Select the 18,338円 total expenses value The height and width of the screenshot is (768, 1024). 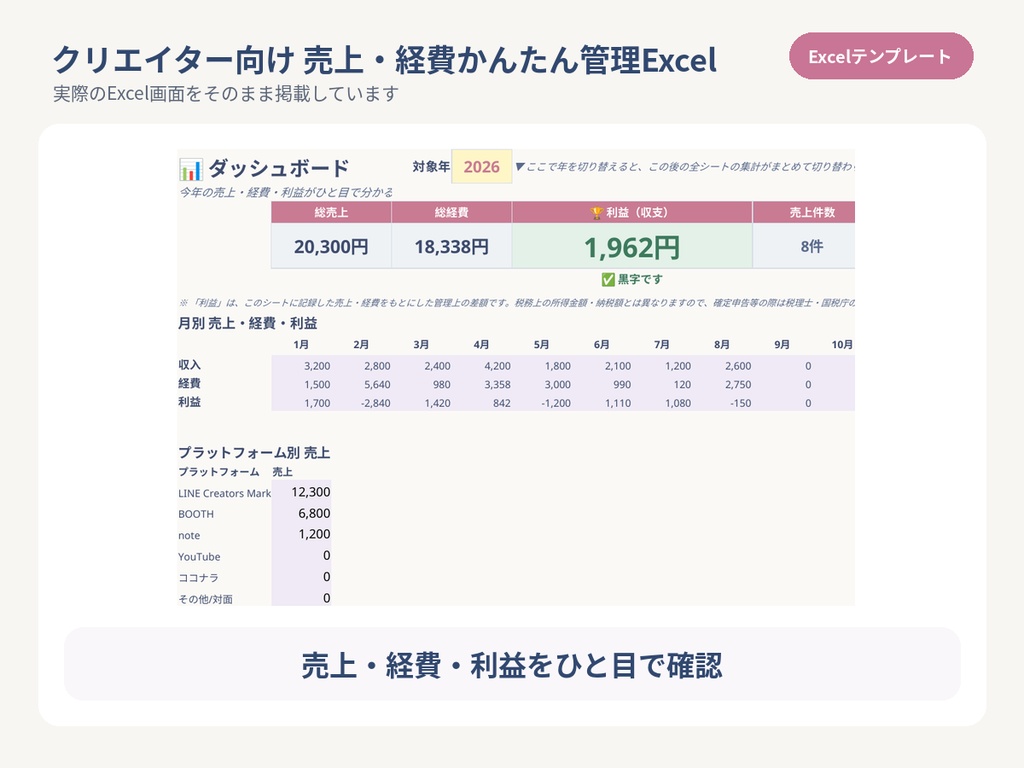[x=451, y=246]
